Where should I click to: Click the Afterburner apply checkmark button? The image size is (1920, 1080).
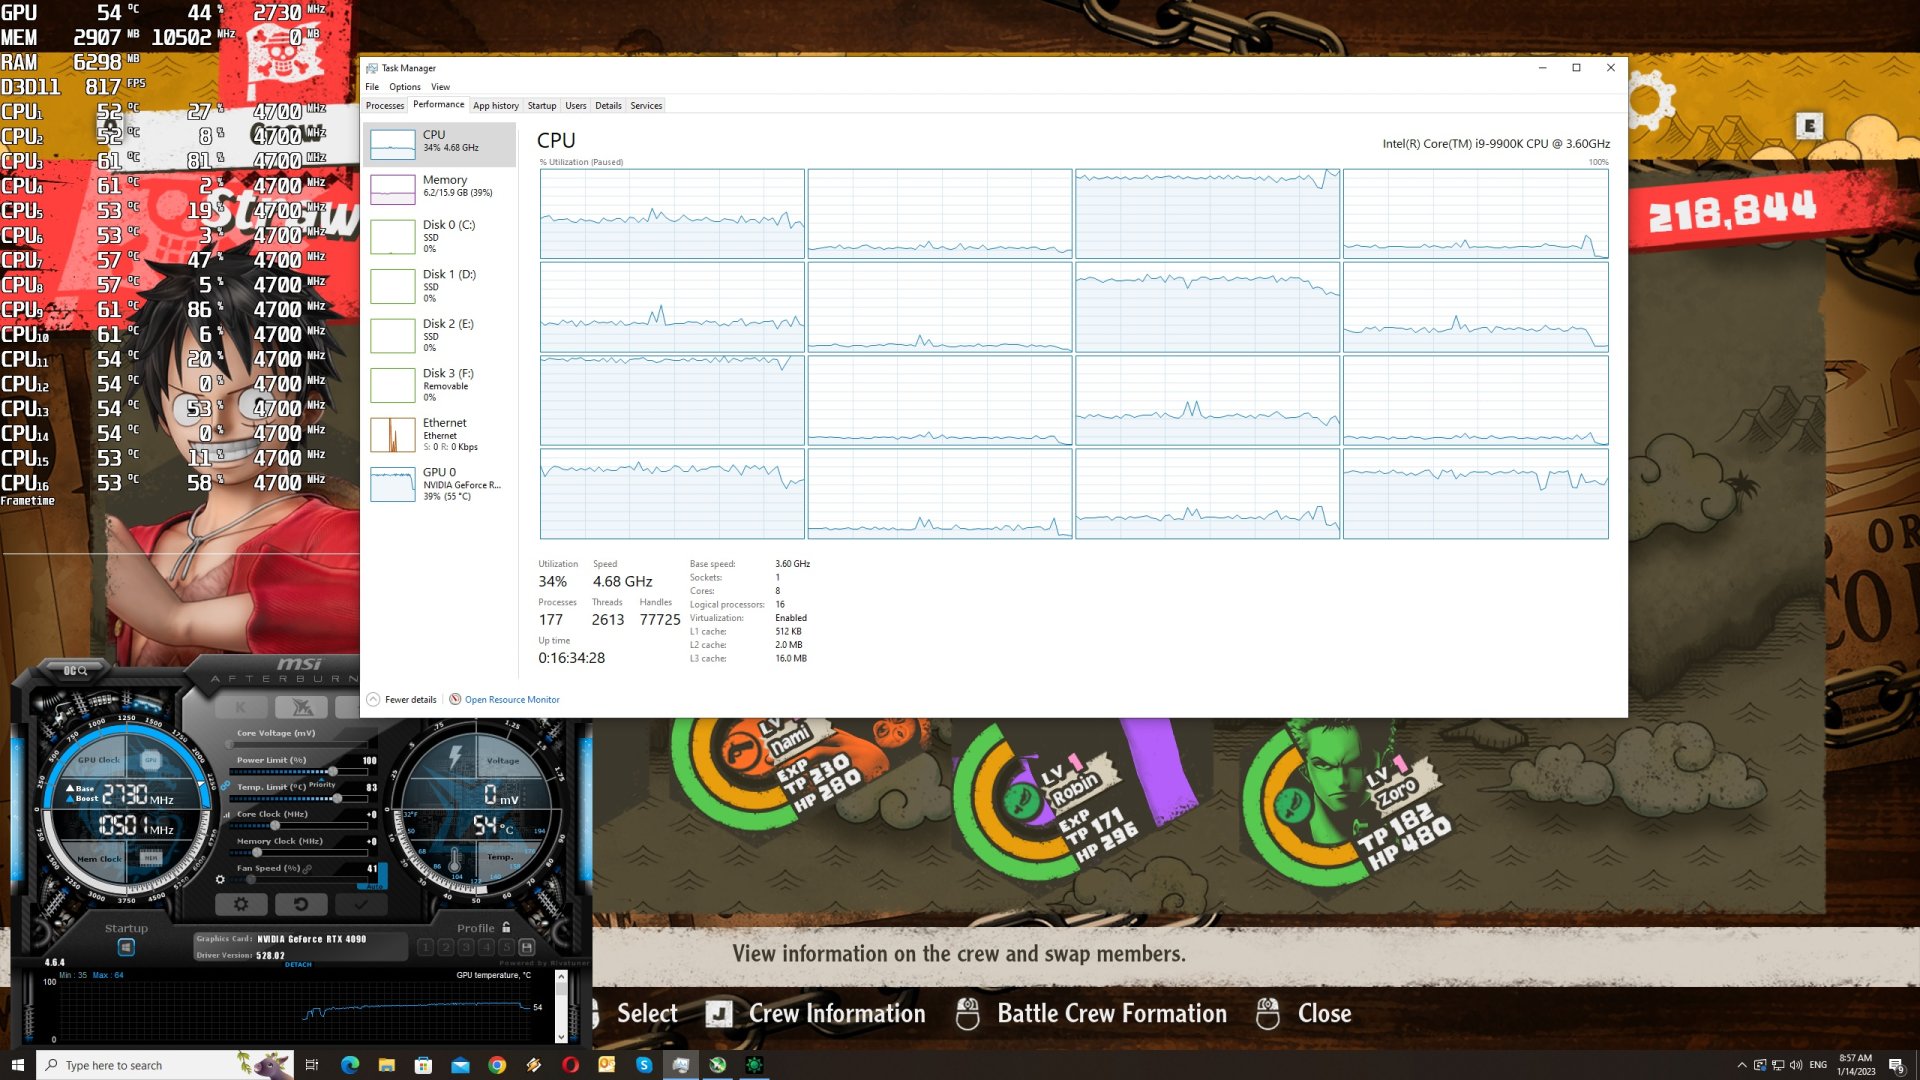[x=361, y=904]
